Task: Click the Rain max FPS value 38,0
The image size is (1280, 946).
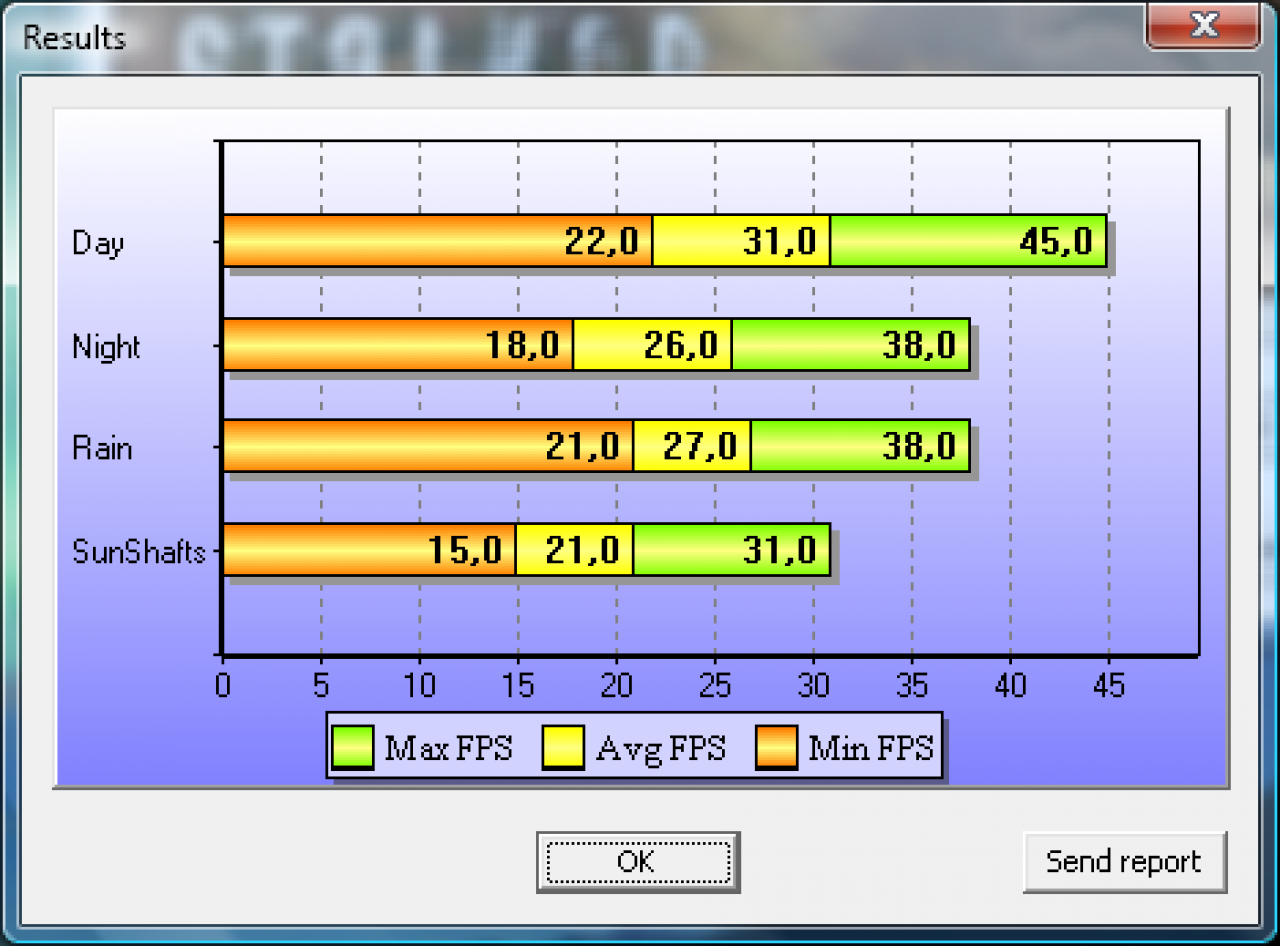Action: pos(919,446)
